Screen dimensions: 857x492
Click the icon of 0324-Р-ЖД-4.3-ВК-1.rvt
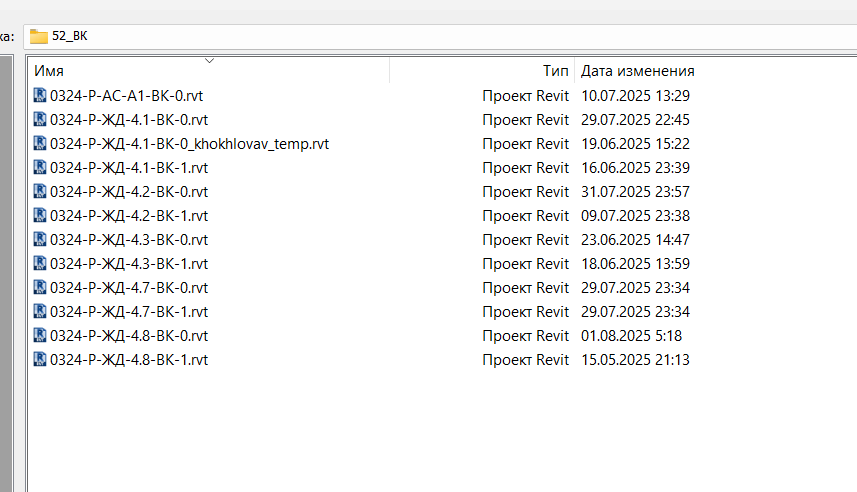pos(40,263)
